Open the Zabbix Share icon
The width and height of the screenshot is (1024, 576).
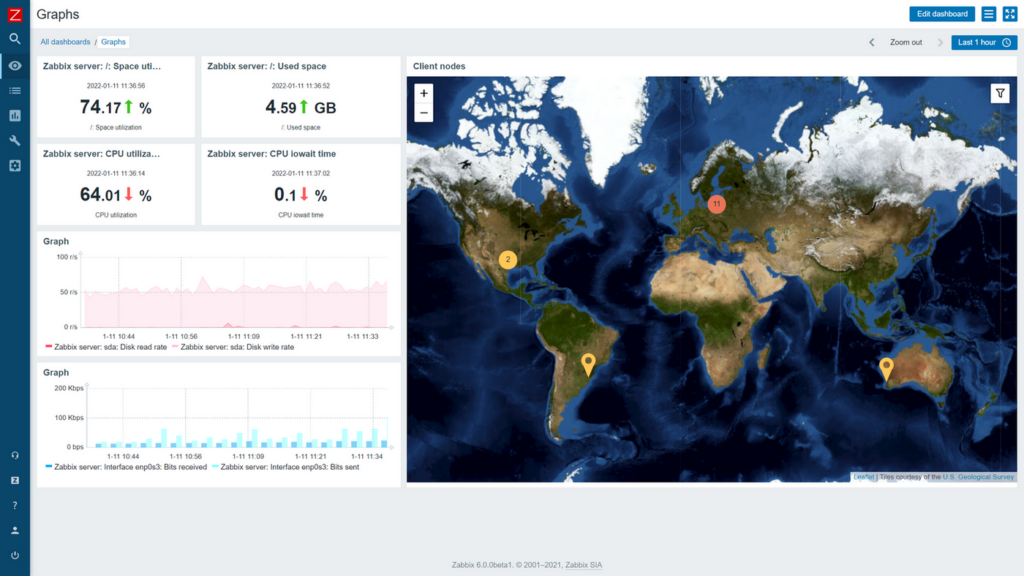[14, 480]
